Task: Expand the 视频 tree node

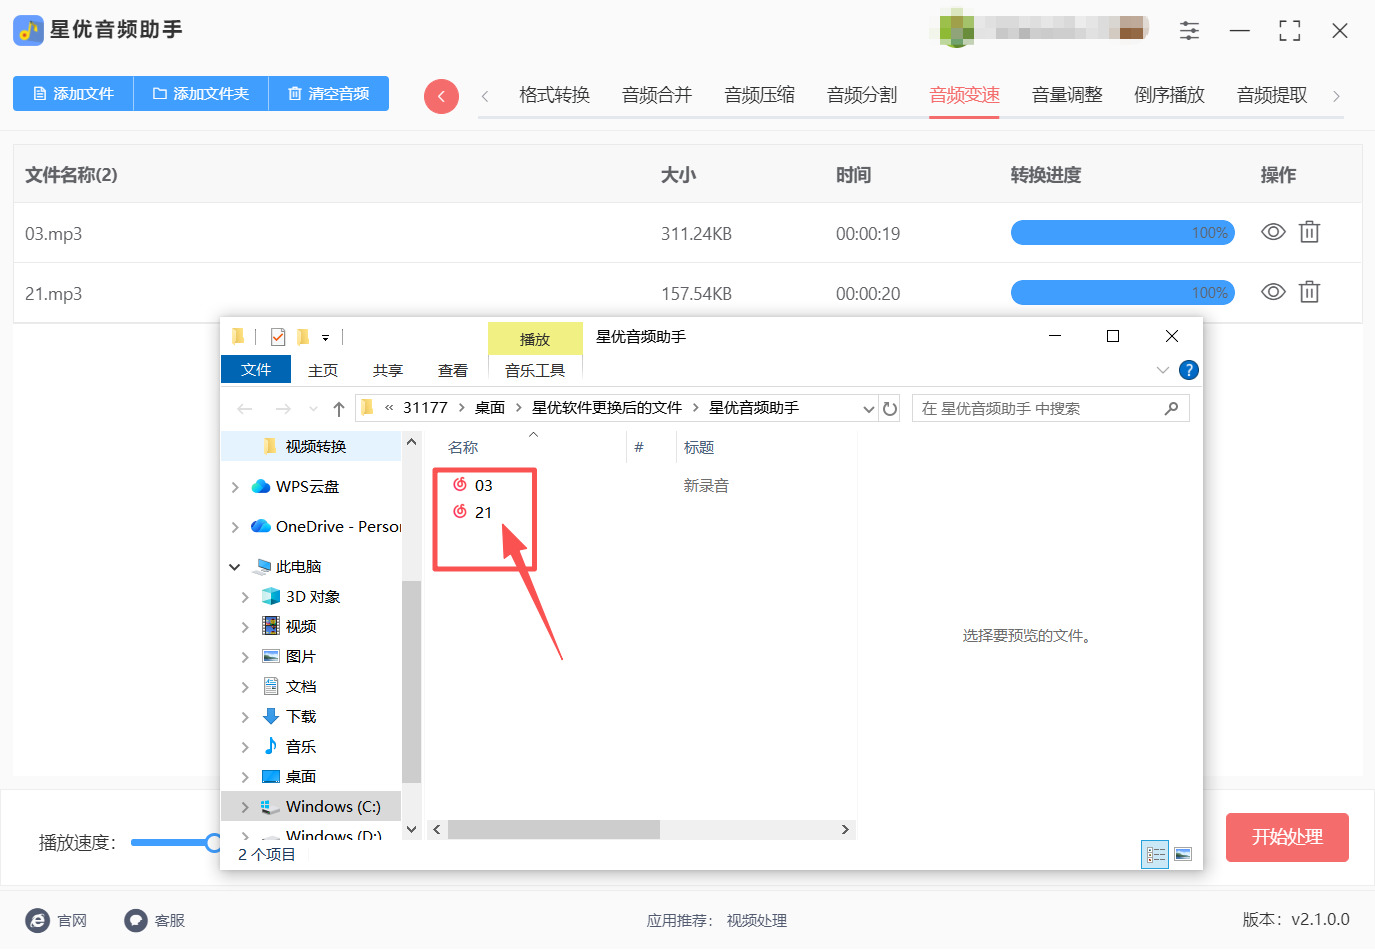Action: [245, 627]
